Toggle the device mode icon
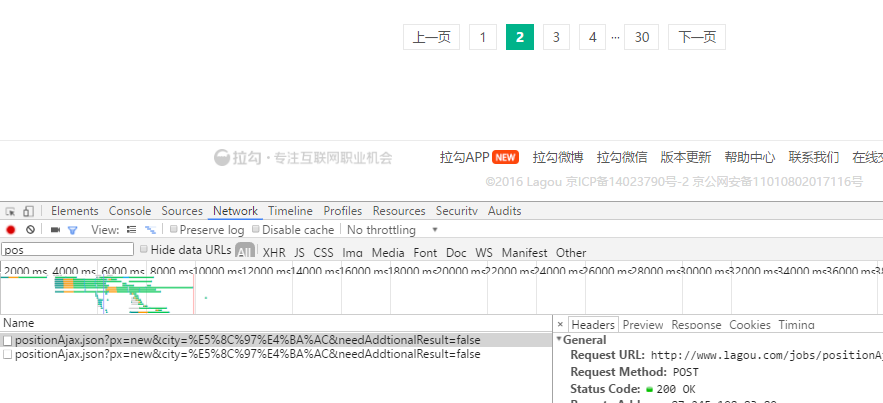The image size is (883, 403). pos(28,212)
